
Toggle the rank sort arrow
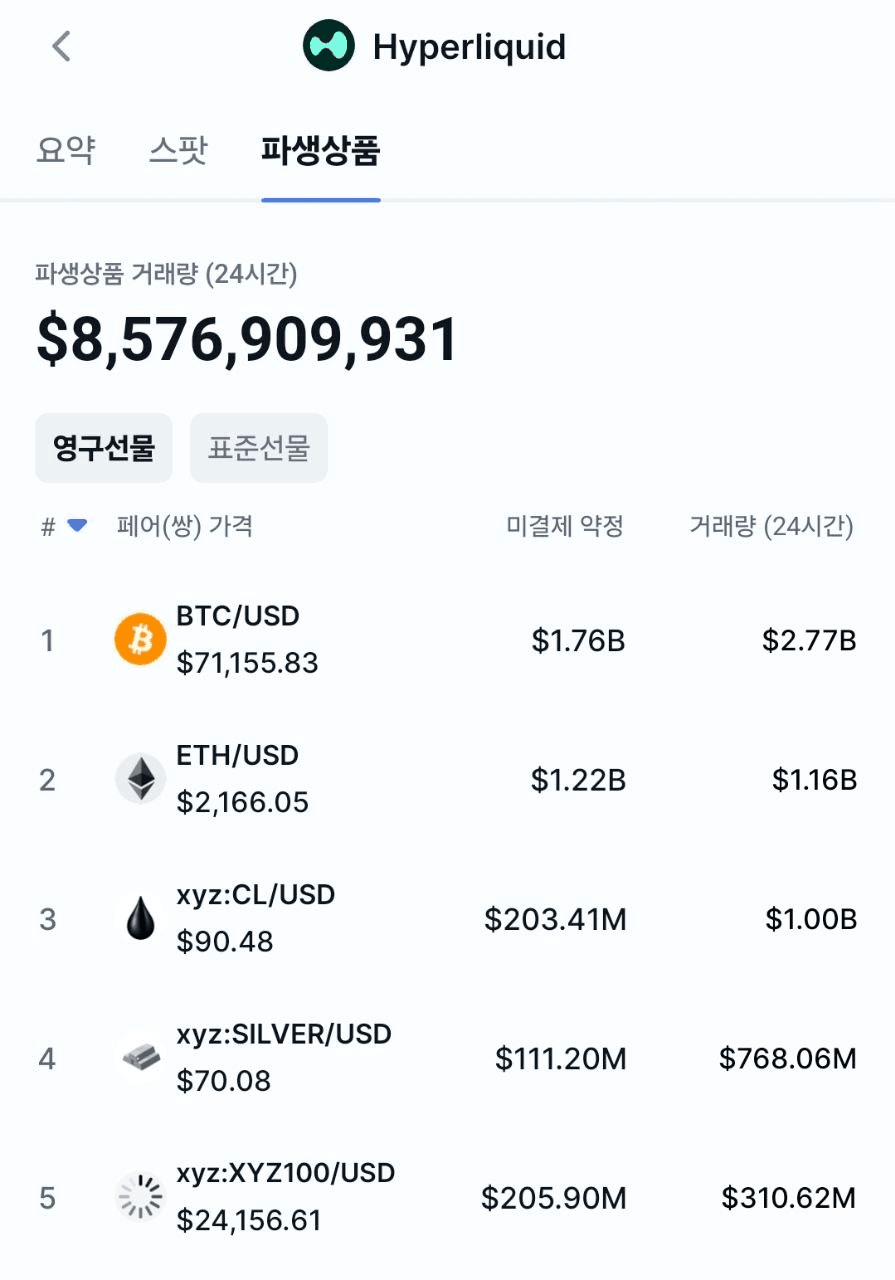coord(77,526)
